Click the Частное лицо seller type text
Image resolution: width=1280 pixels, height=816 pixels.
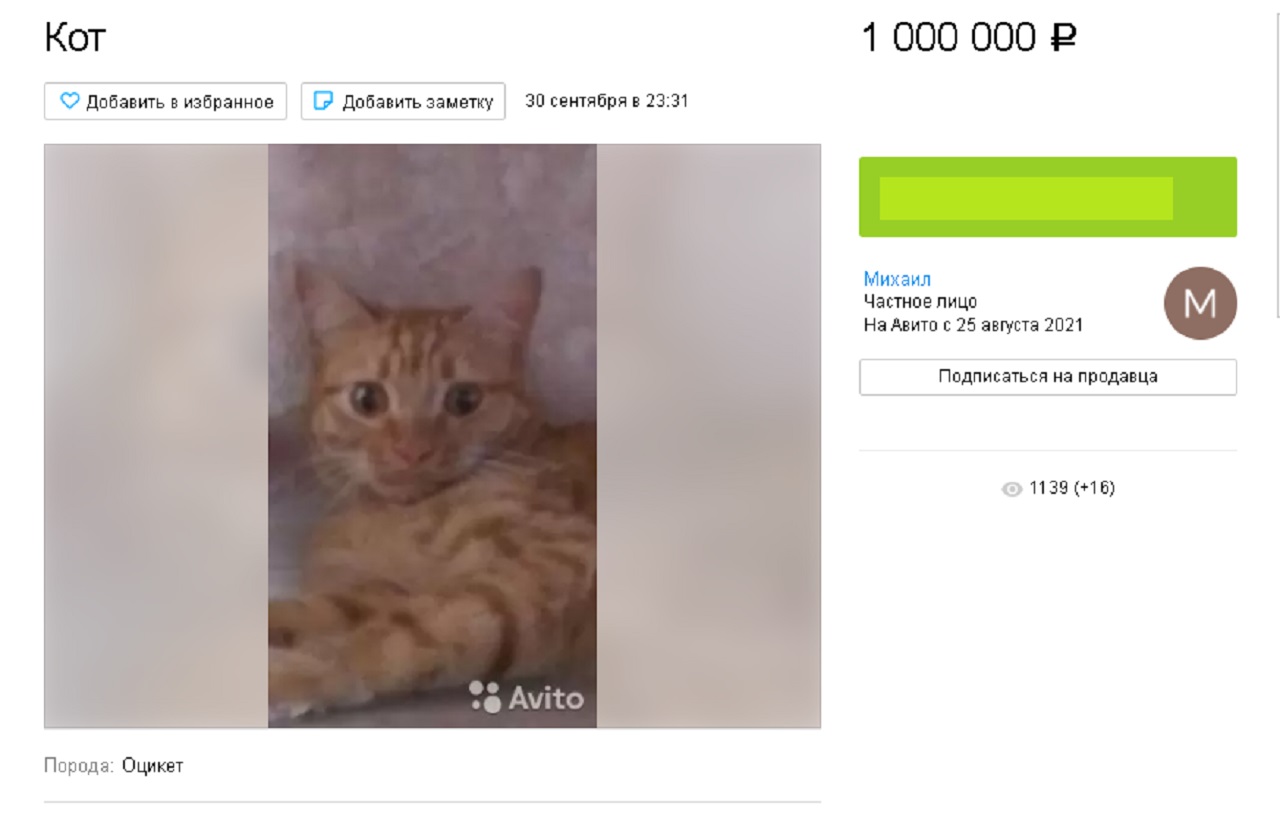click(x=921, y=302)
